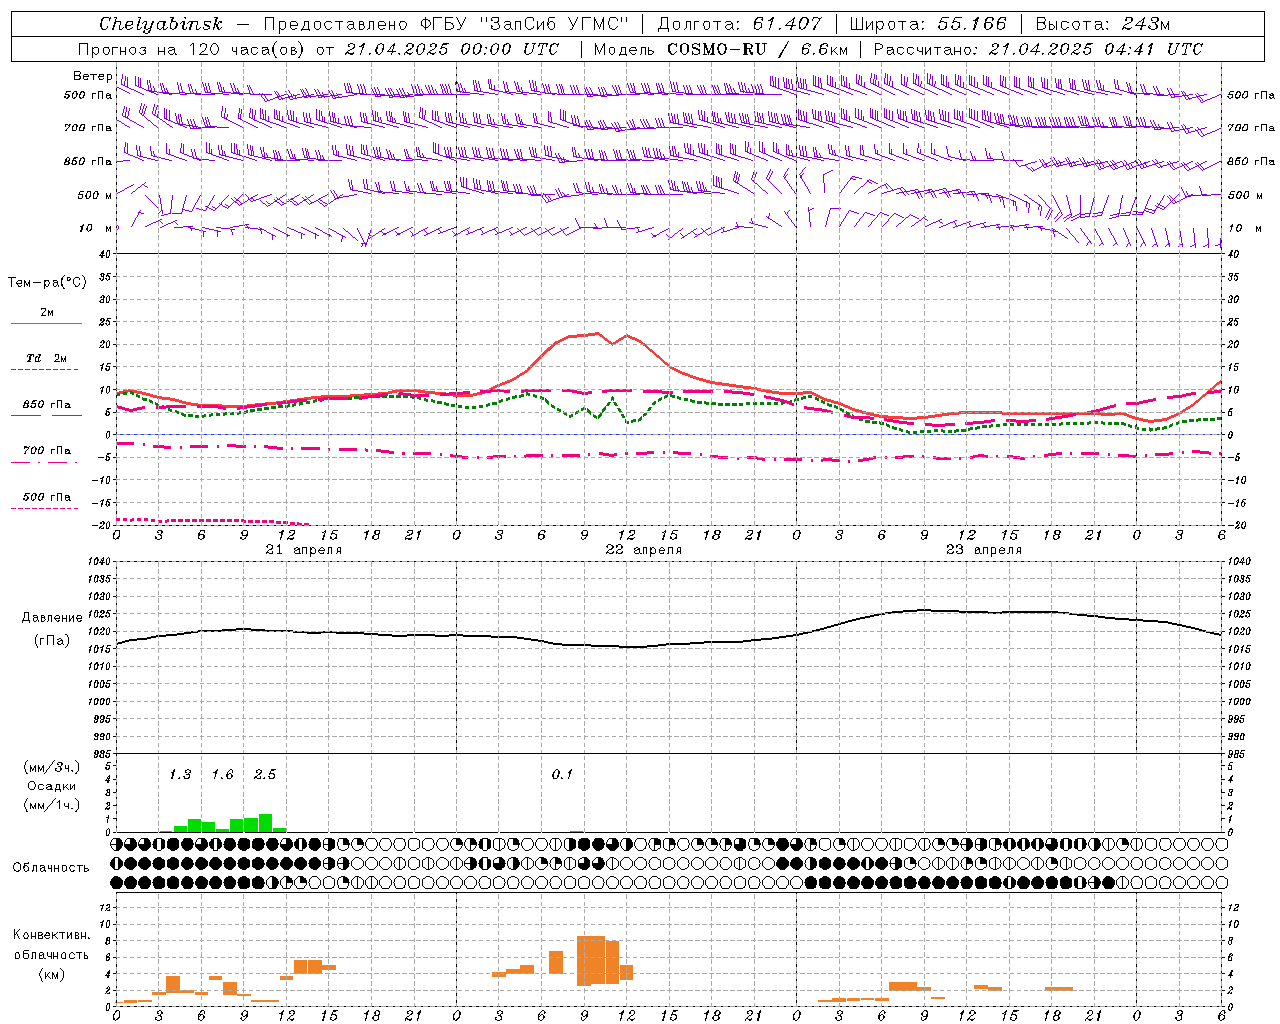Image resolution: width=1280 pixels, height=1024 pixels.
Task: Click the 'Осадки' precipitation label
Action: point(51,786)
